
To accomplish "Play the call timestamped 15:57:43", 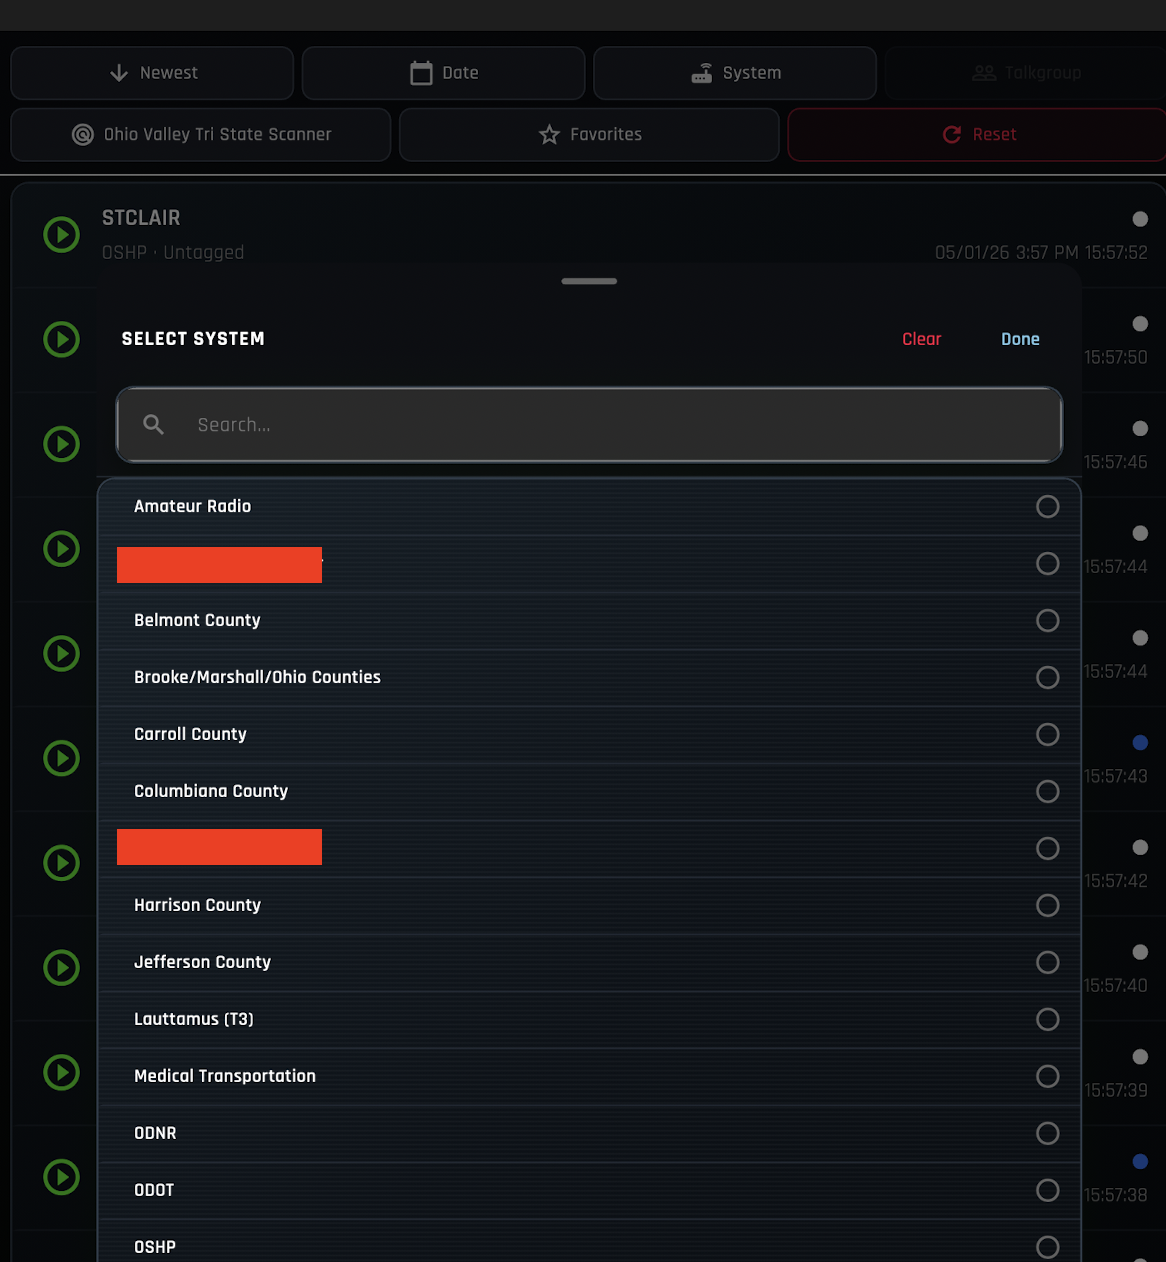I will (x=62, y=758).
